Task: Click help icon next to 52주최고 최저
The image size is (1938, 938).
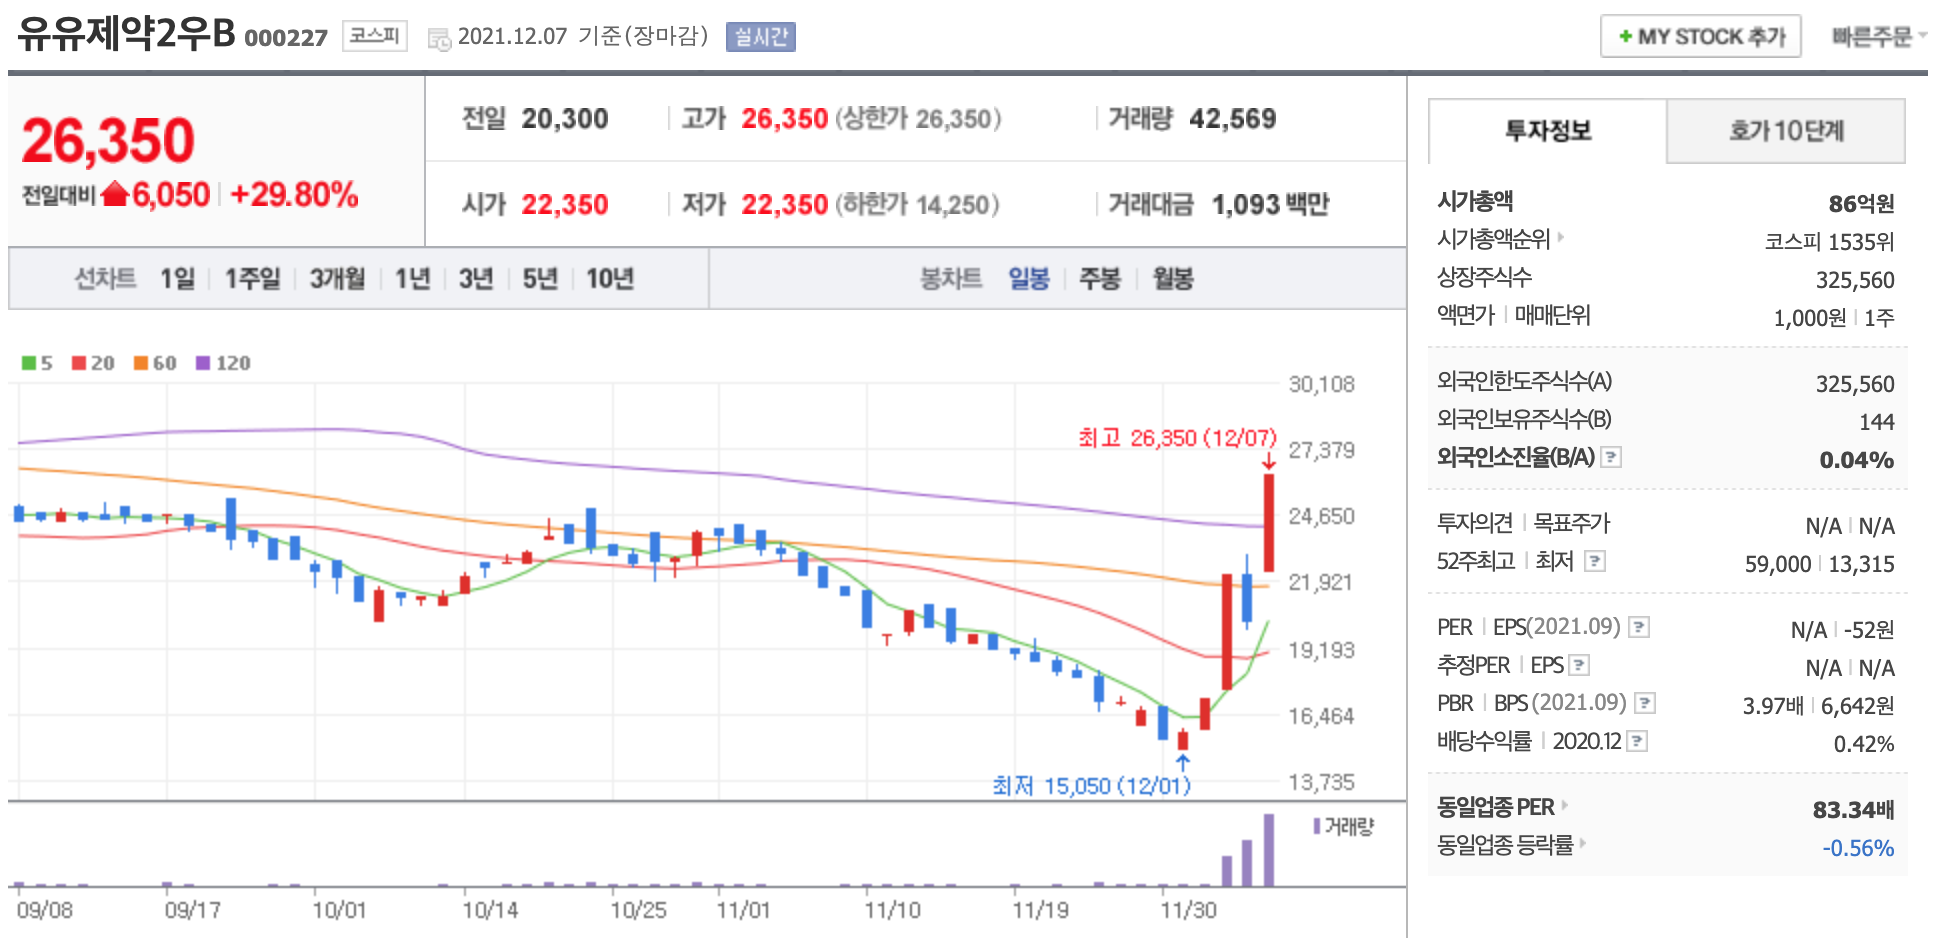Action: (x=1596, y=561)
